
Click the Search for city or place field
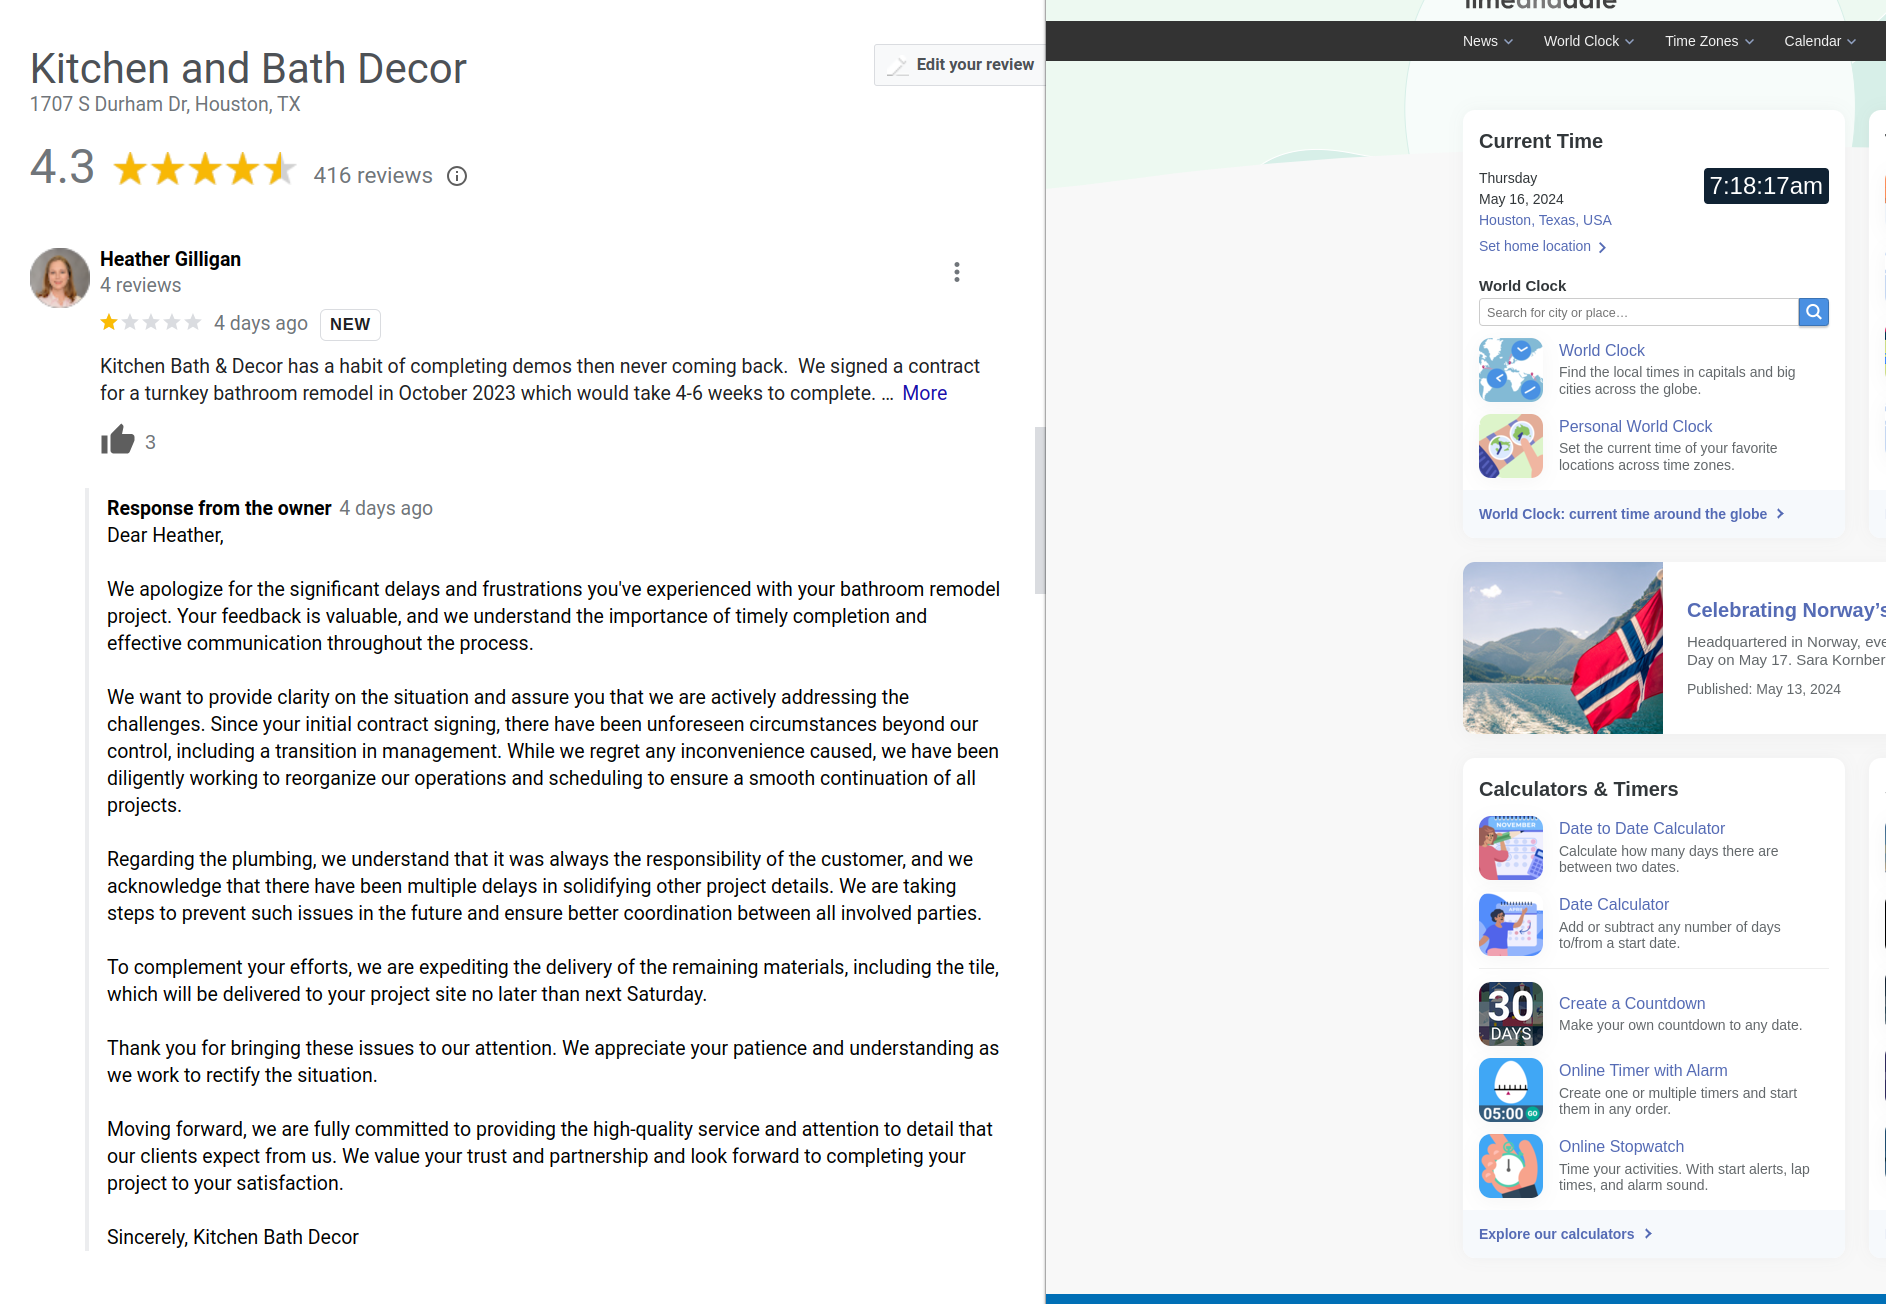coord(1638,312)
